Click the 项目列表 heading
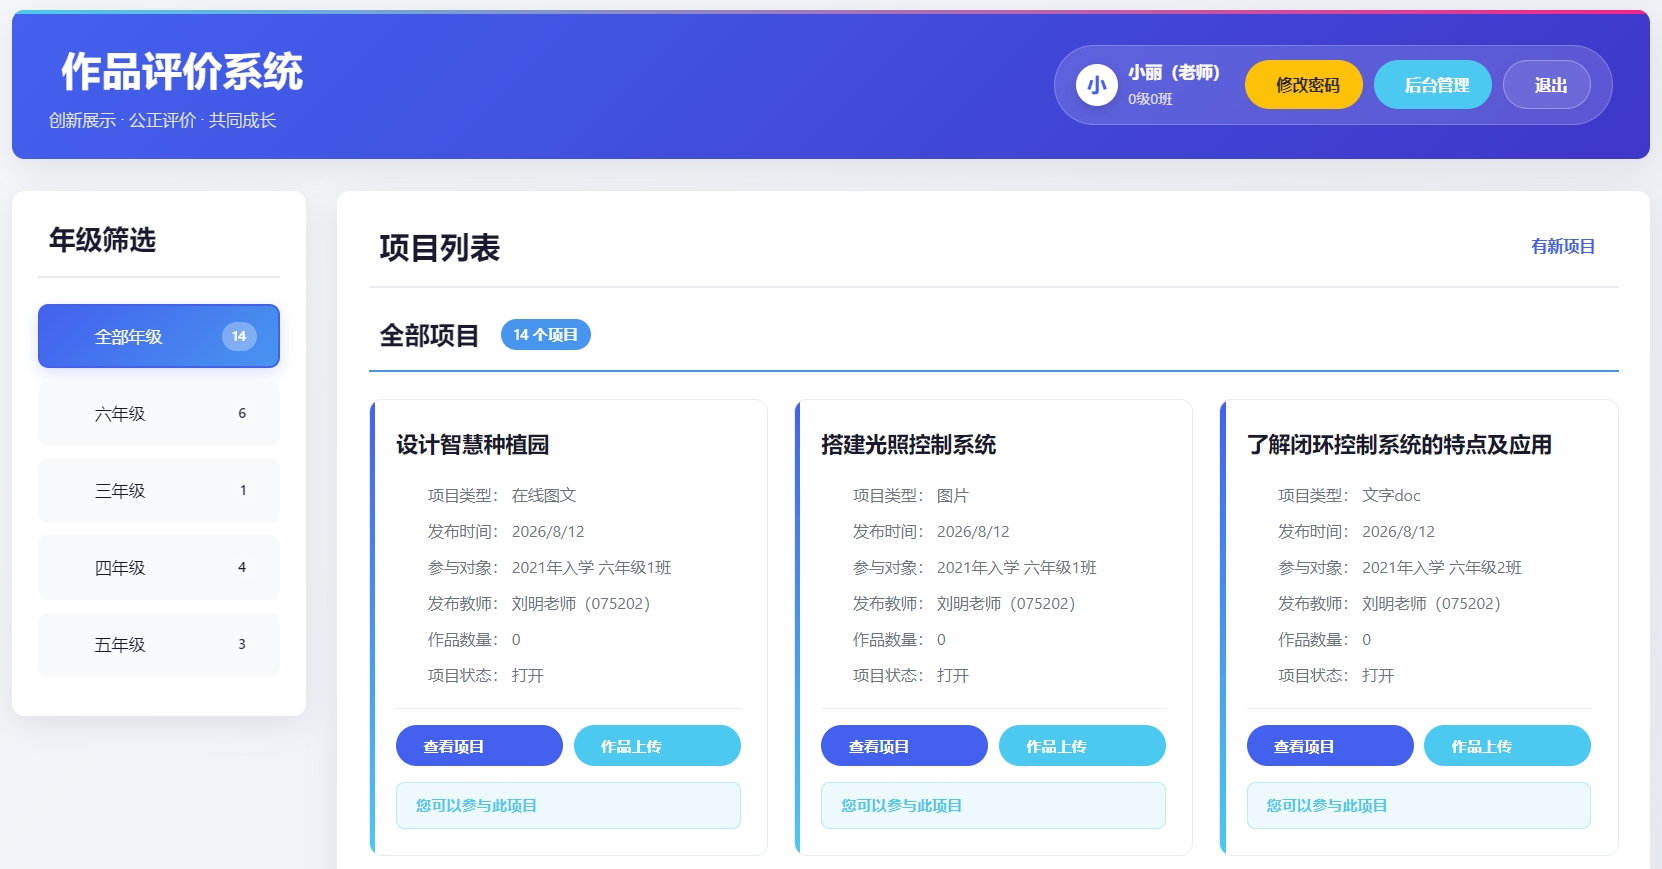This screenshot has height=869, width=1662. point(440,247)
